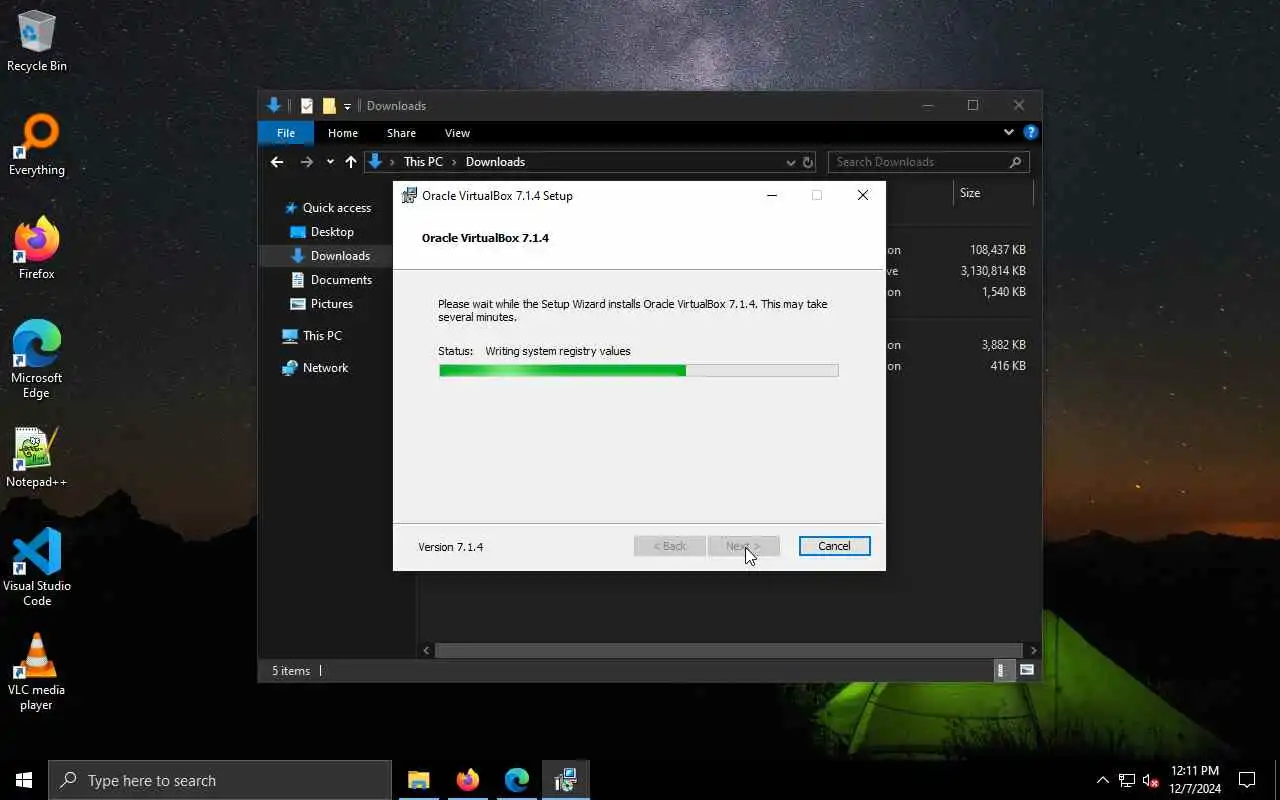Show hidden system tray icons
Image resolution: width=1280 pixels, height=800 pixels.
point(1103,780)
